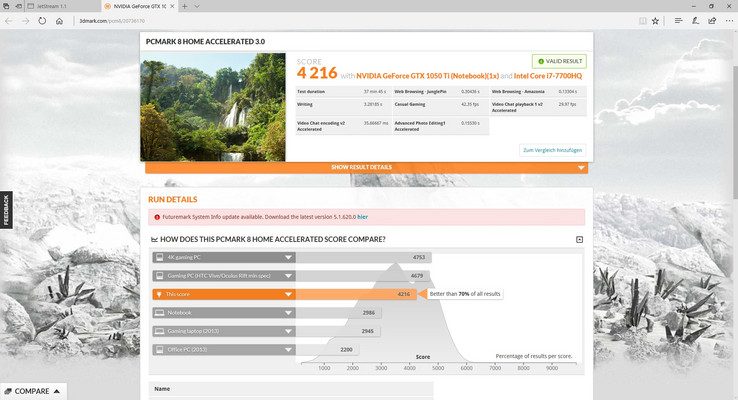Image resolution: width=738 pixels, height=400 pixels.
Task: Open the Hub lines icon
Action: (678, 21)
